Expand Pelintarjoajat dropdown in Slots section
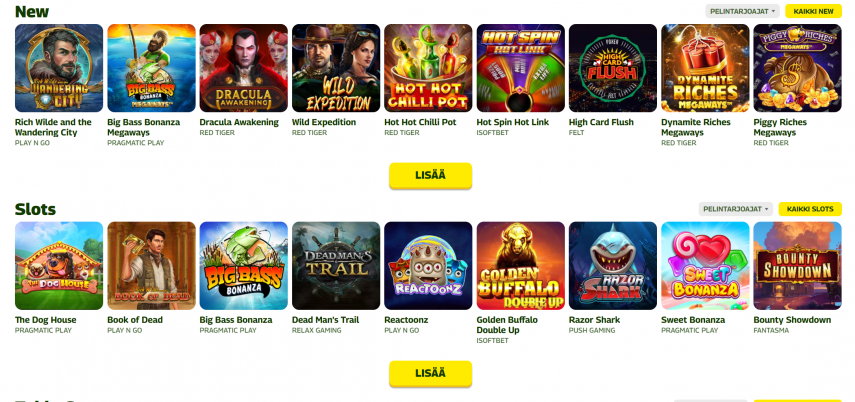This screenshot has height=402, width=855. [736, 209]
